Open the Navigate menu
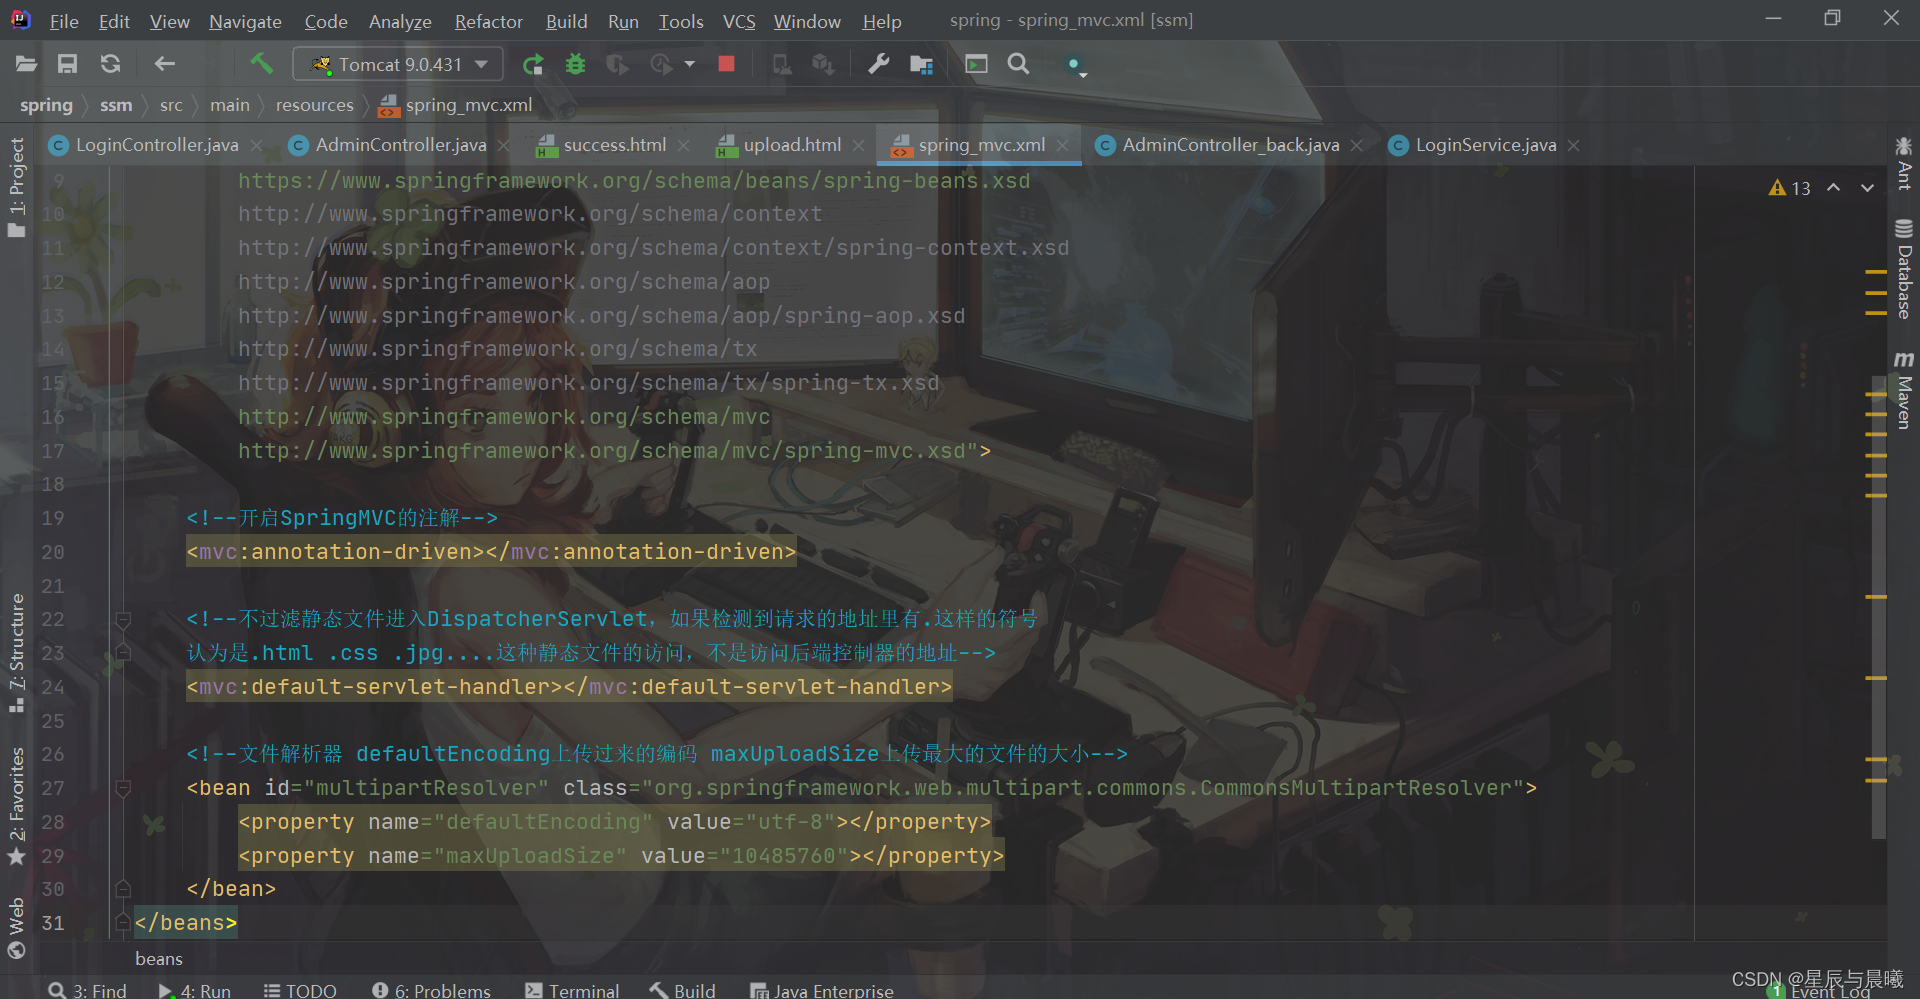1920x999 pixels. [x=245, y=21]
